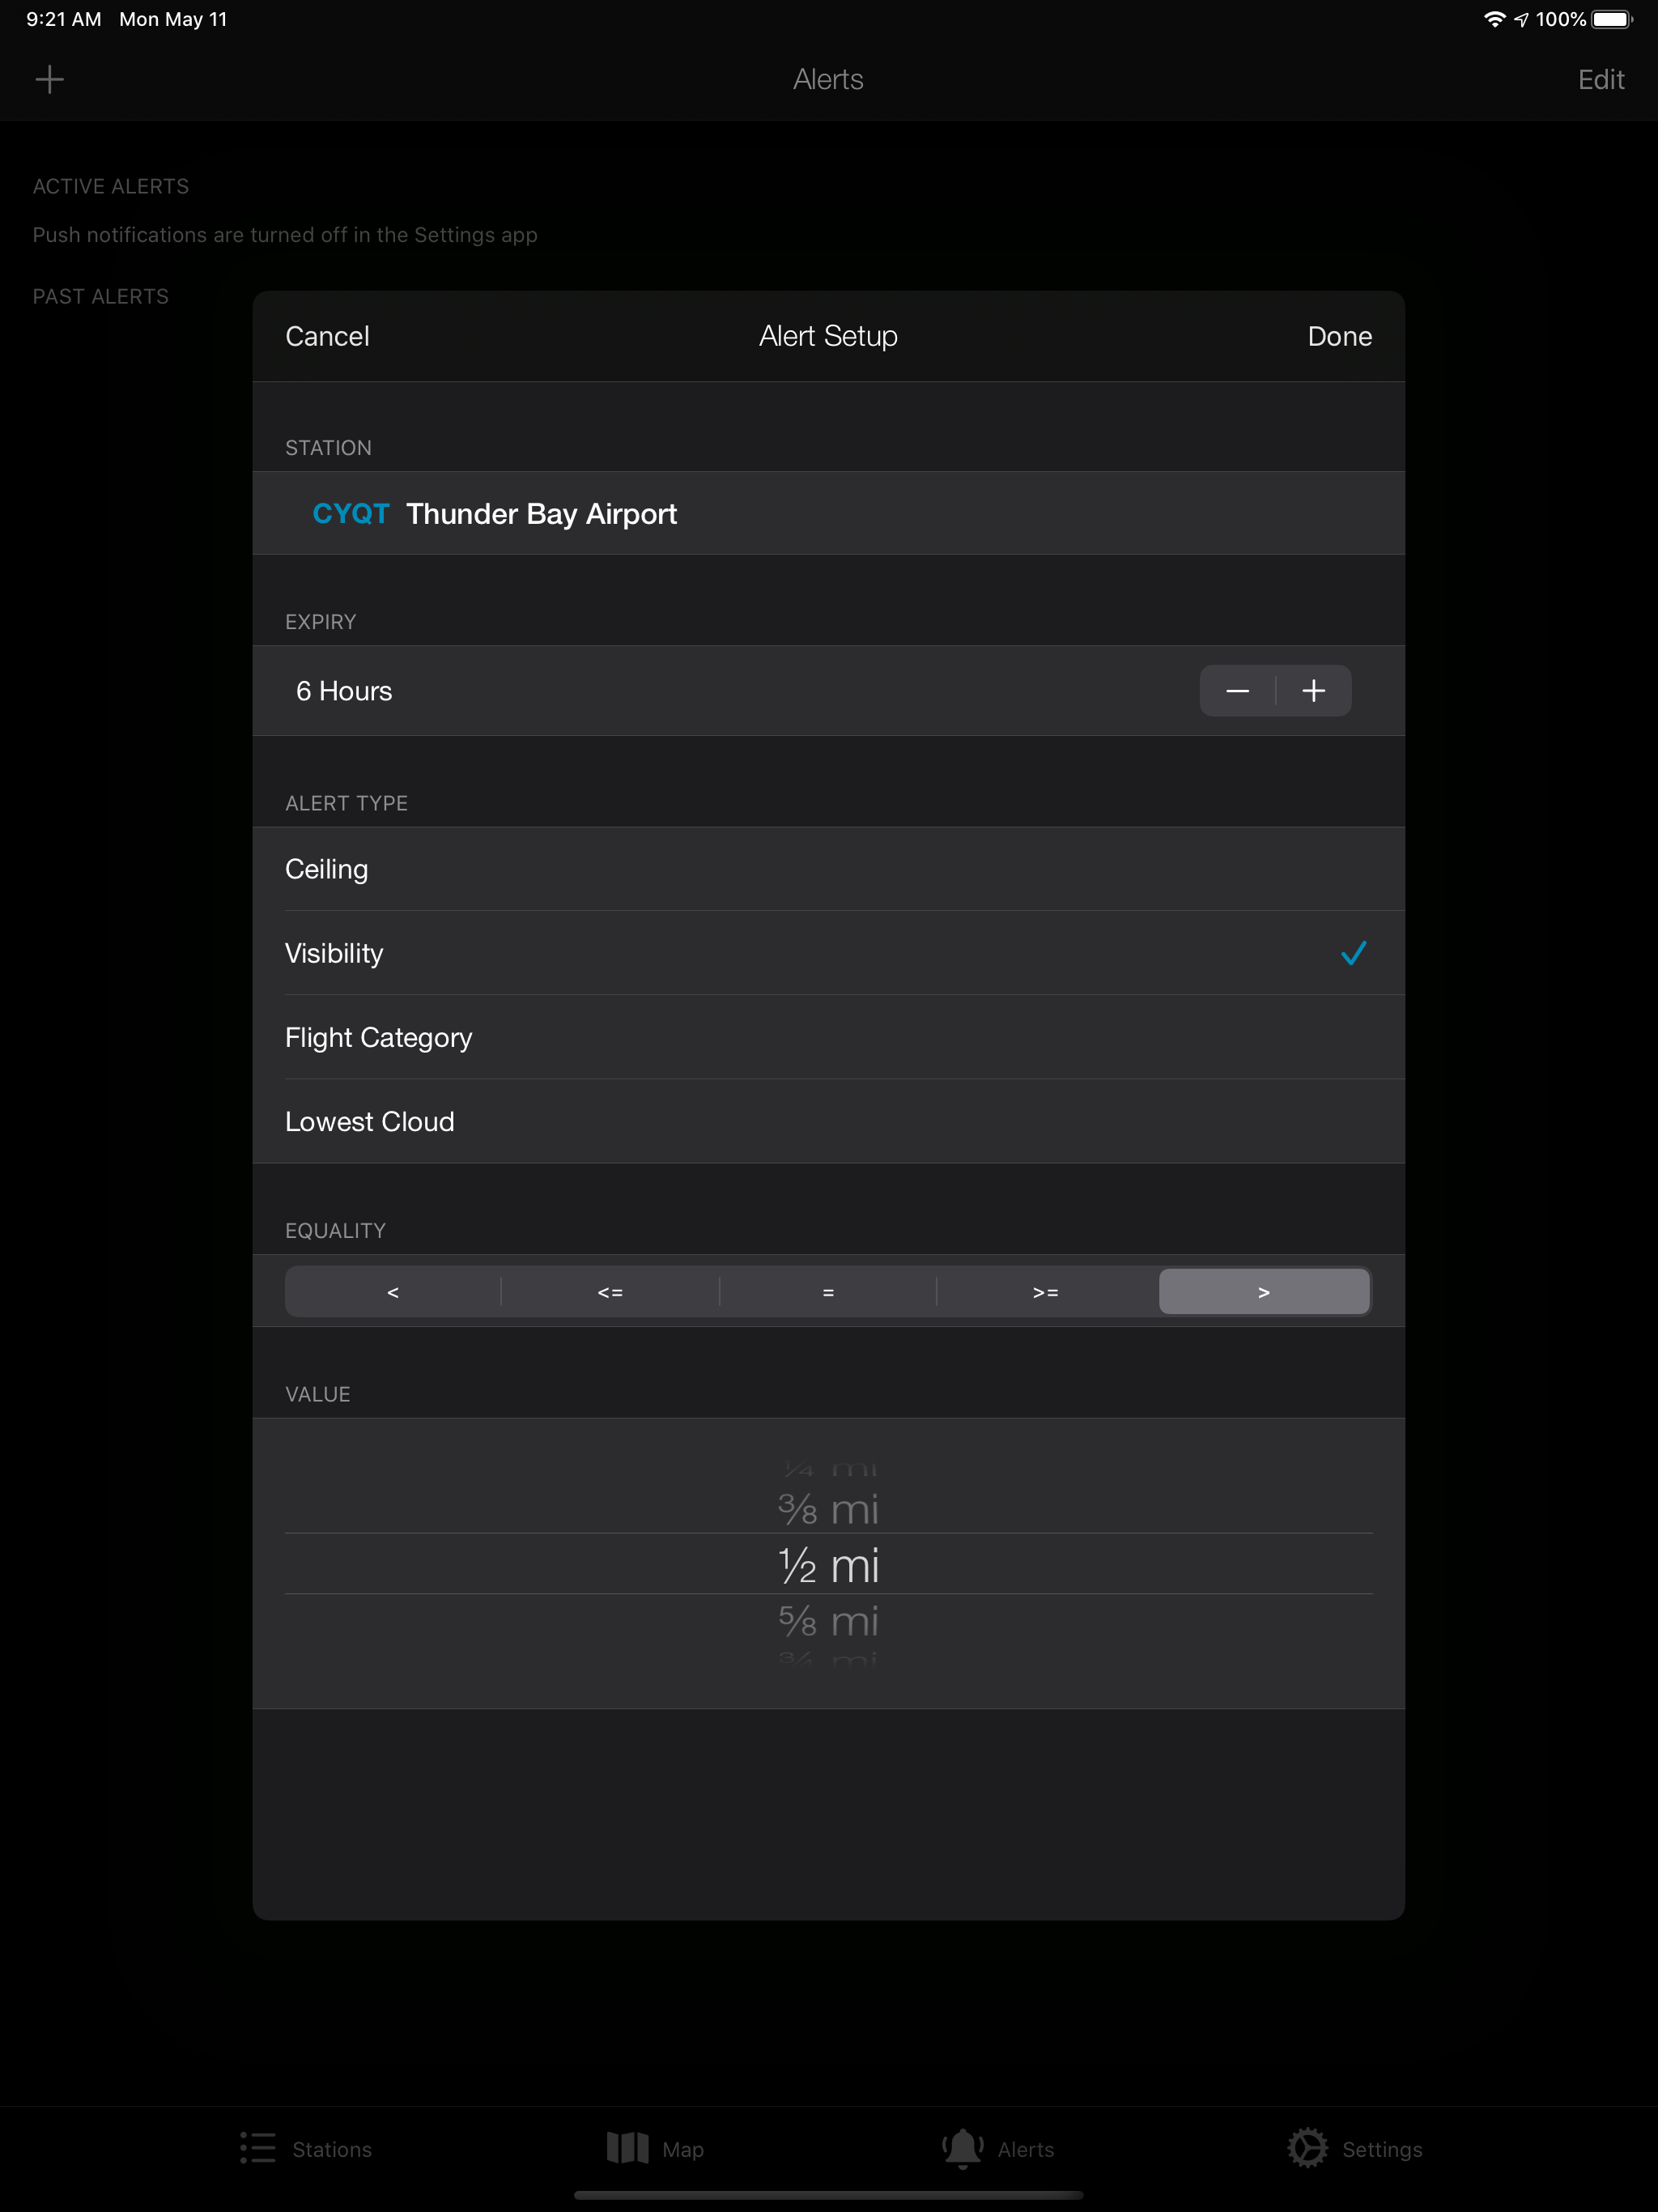The height and width of the screenshot is (2212, 1658).
Task: Select Visibility alert type
Action: tap(828, 953)
